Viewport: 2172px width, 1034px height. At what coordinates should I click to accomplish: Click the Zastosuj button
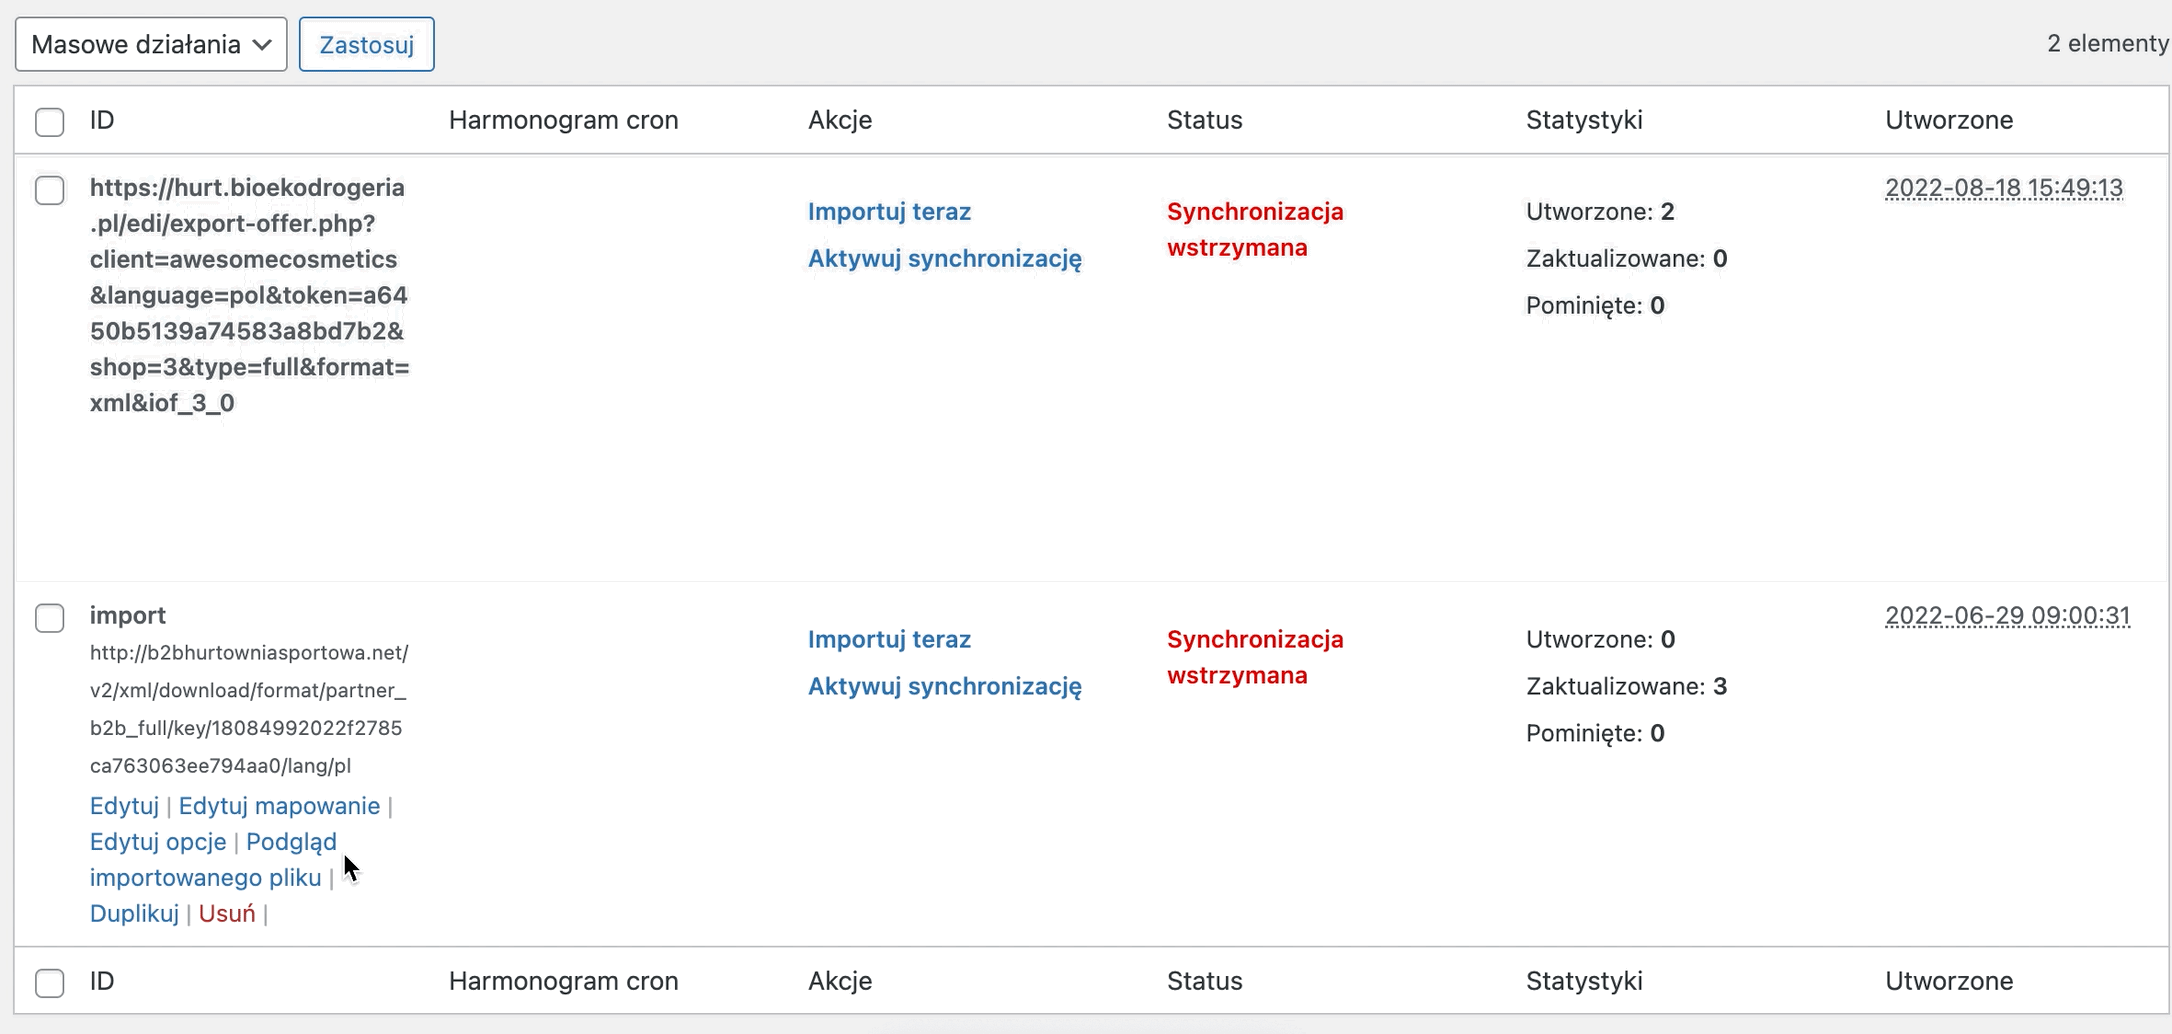point(366,44)
